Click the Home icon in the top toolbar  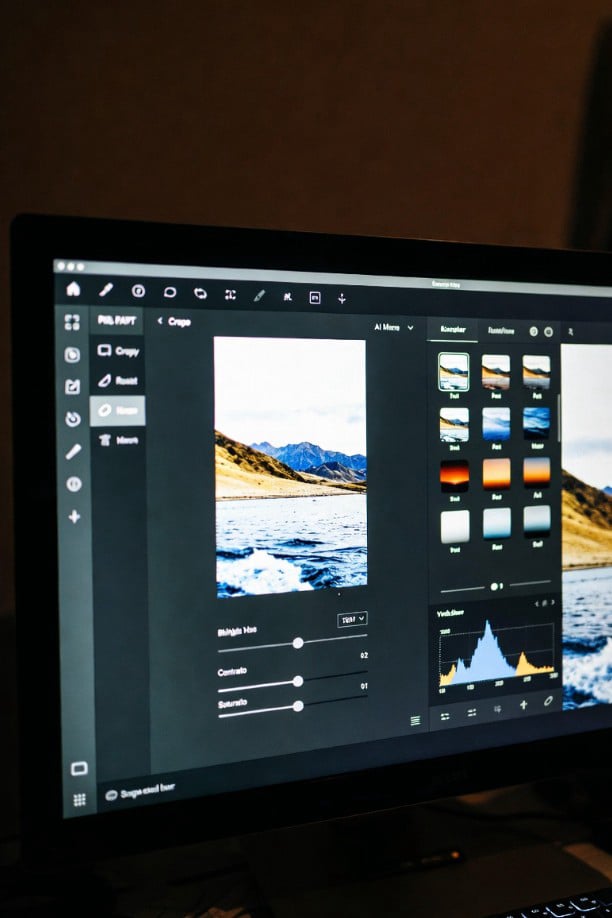click(73, 289)
